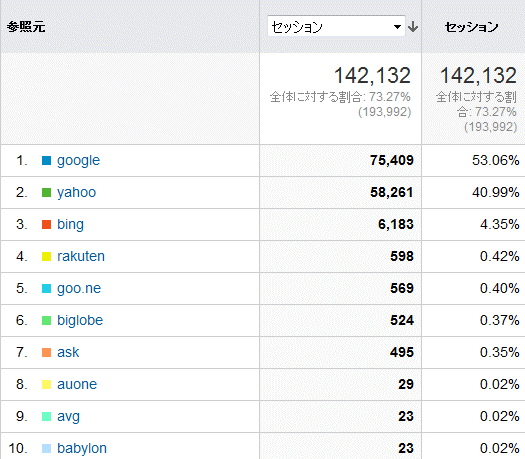Select the 524 sessions value for biglobe
The height and width of the screenshot is (459, 525).
coord(402,320)
